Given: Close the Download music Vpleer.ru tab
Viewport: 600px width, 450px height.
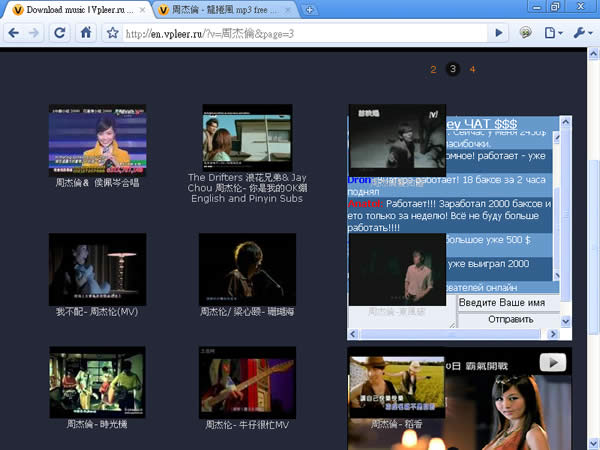Looking at the screenshot, I should pyautogui.click(x=142, y=10).
